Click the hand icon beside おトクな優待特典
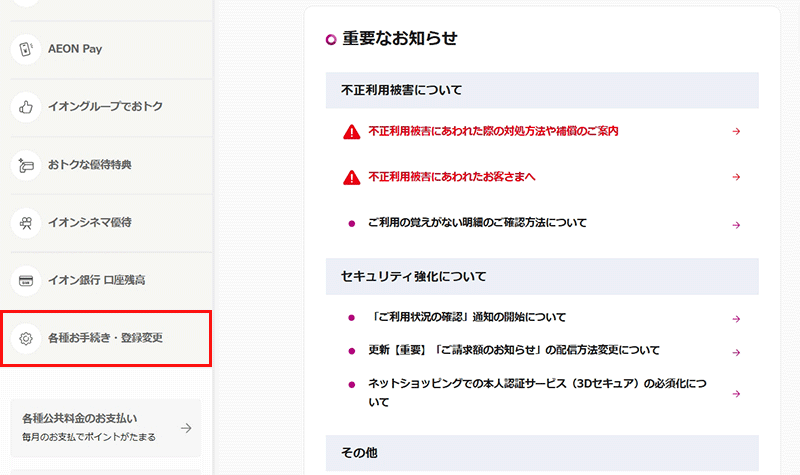The width and height of the screenshot is (800, 475). [x=25, y=164]
